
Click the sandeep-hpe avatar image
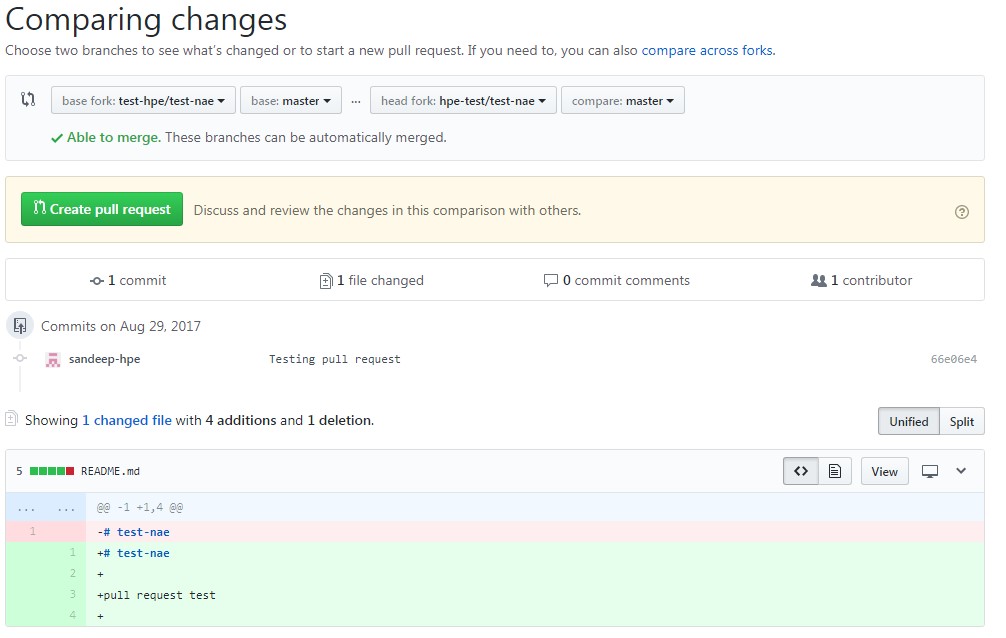pyautogui.click(x=53, y=359)
